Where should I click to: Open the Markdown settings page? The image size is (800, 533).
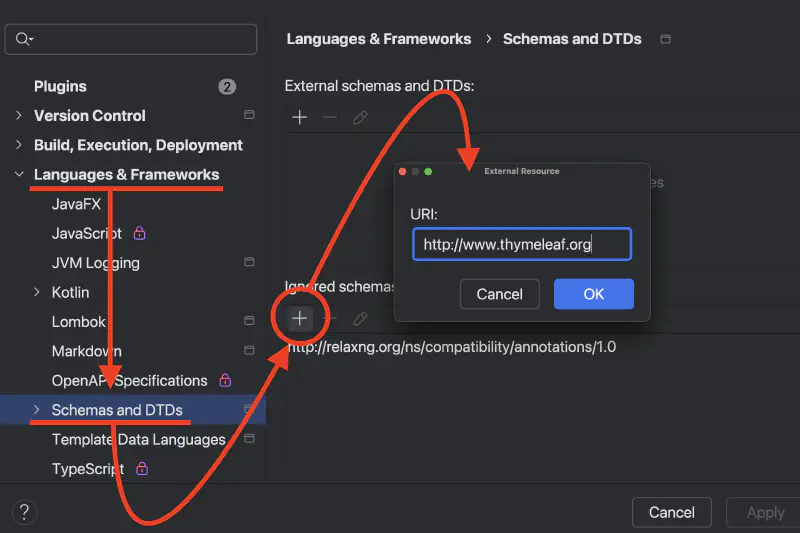pos(86,351)
